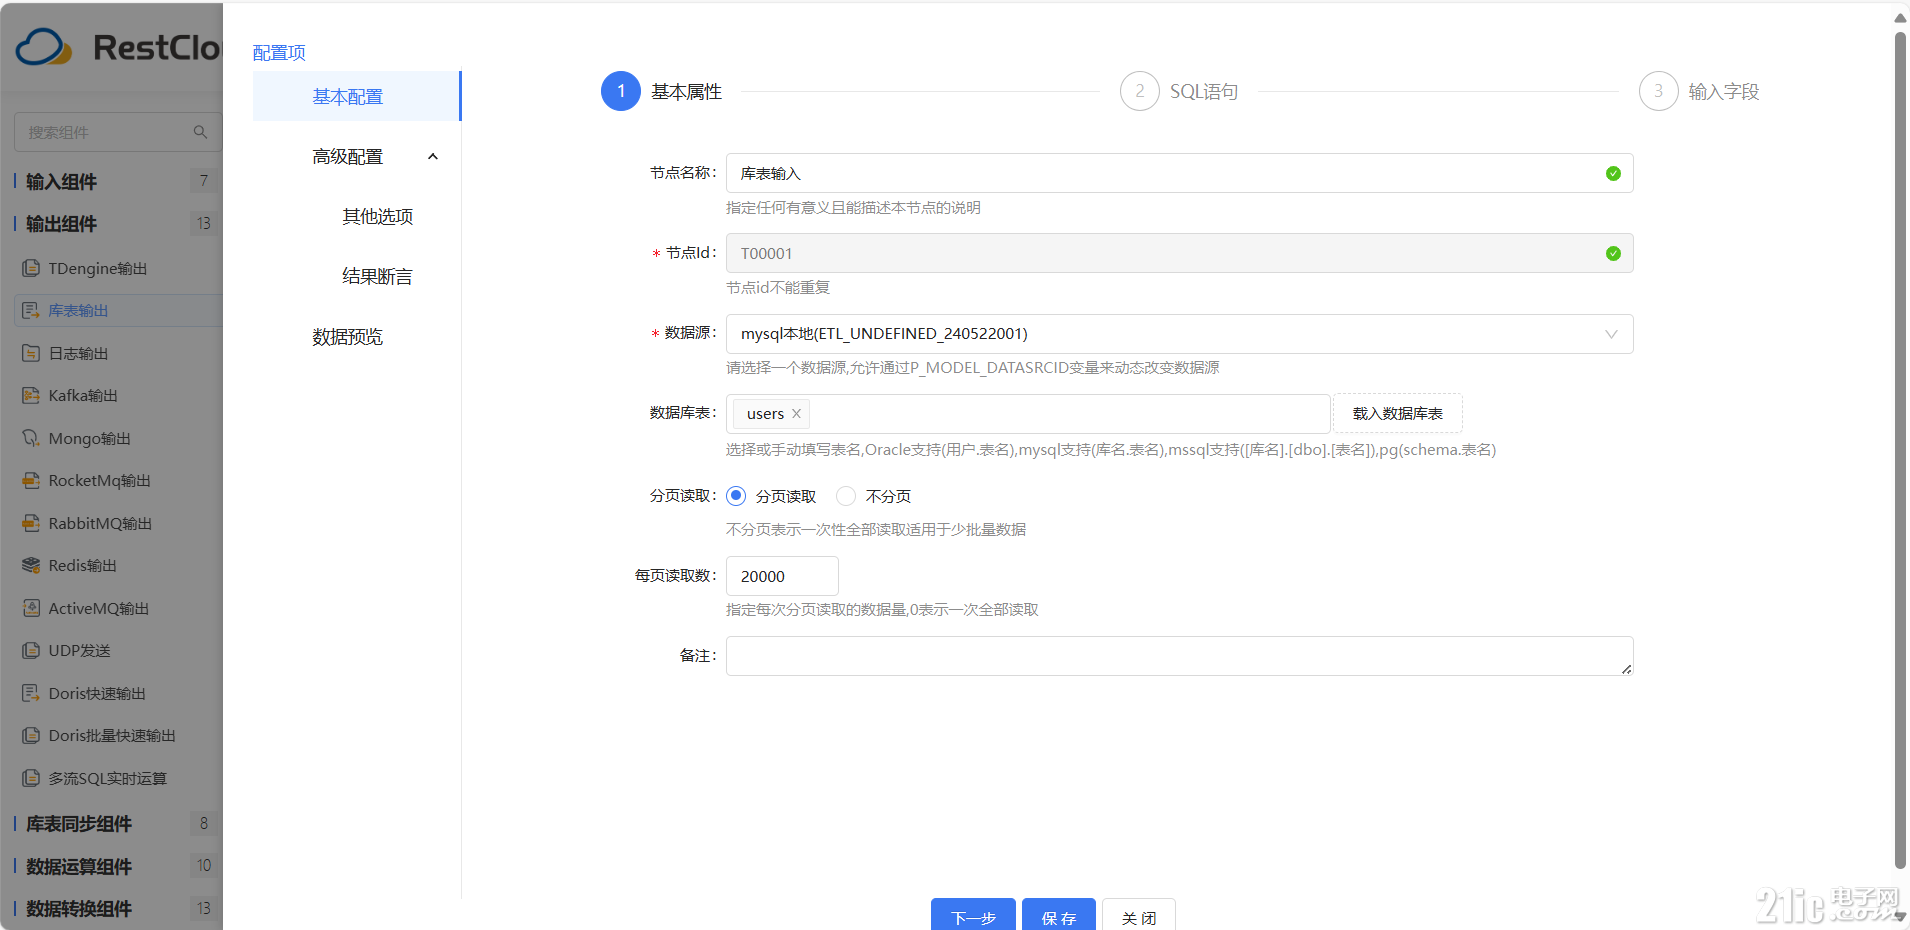The width and height of the screenshot is (1910, 930).
Task: Click the 数据运算组件 count badge 10
Action: click(x=204, y=866)
